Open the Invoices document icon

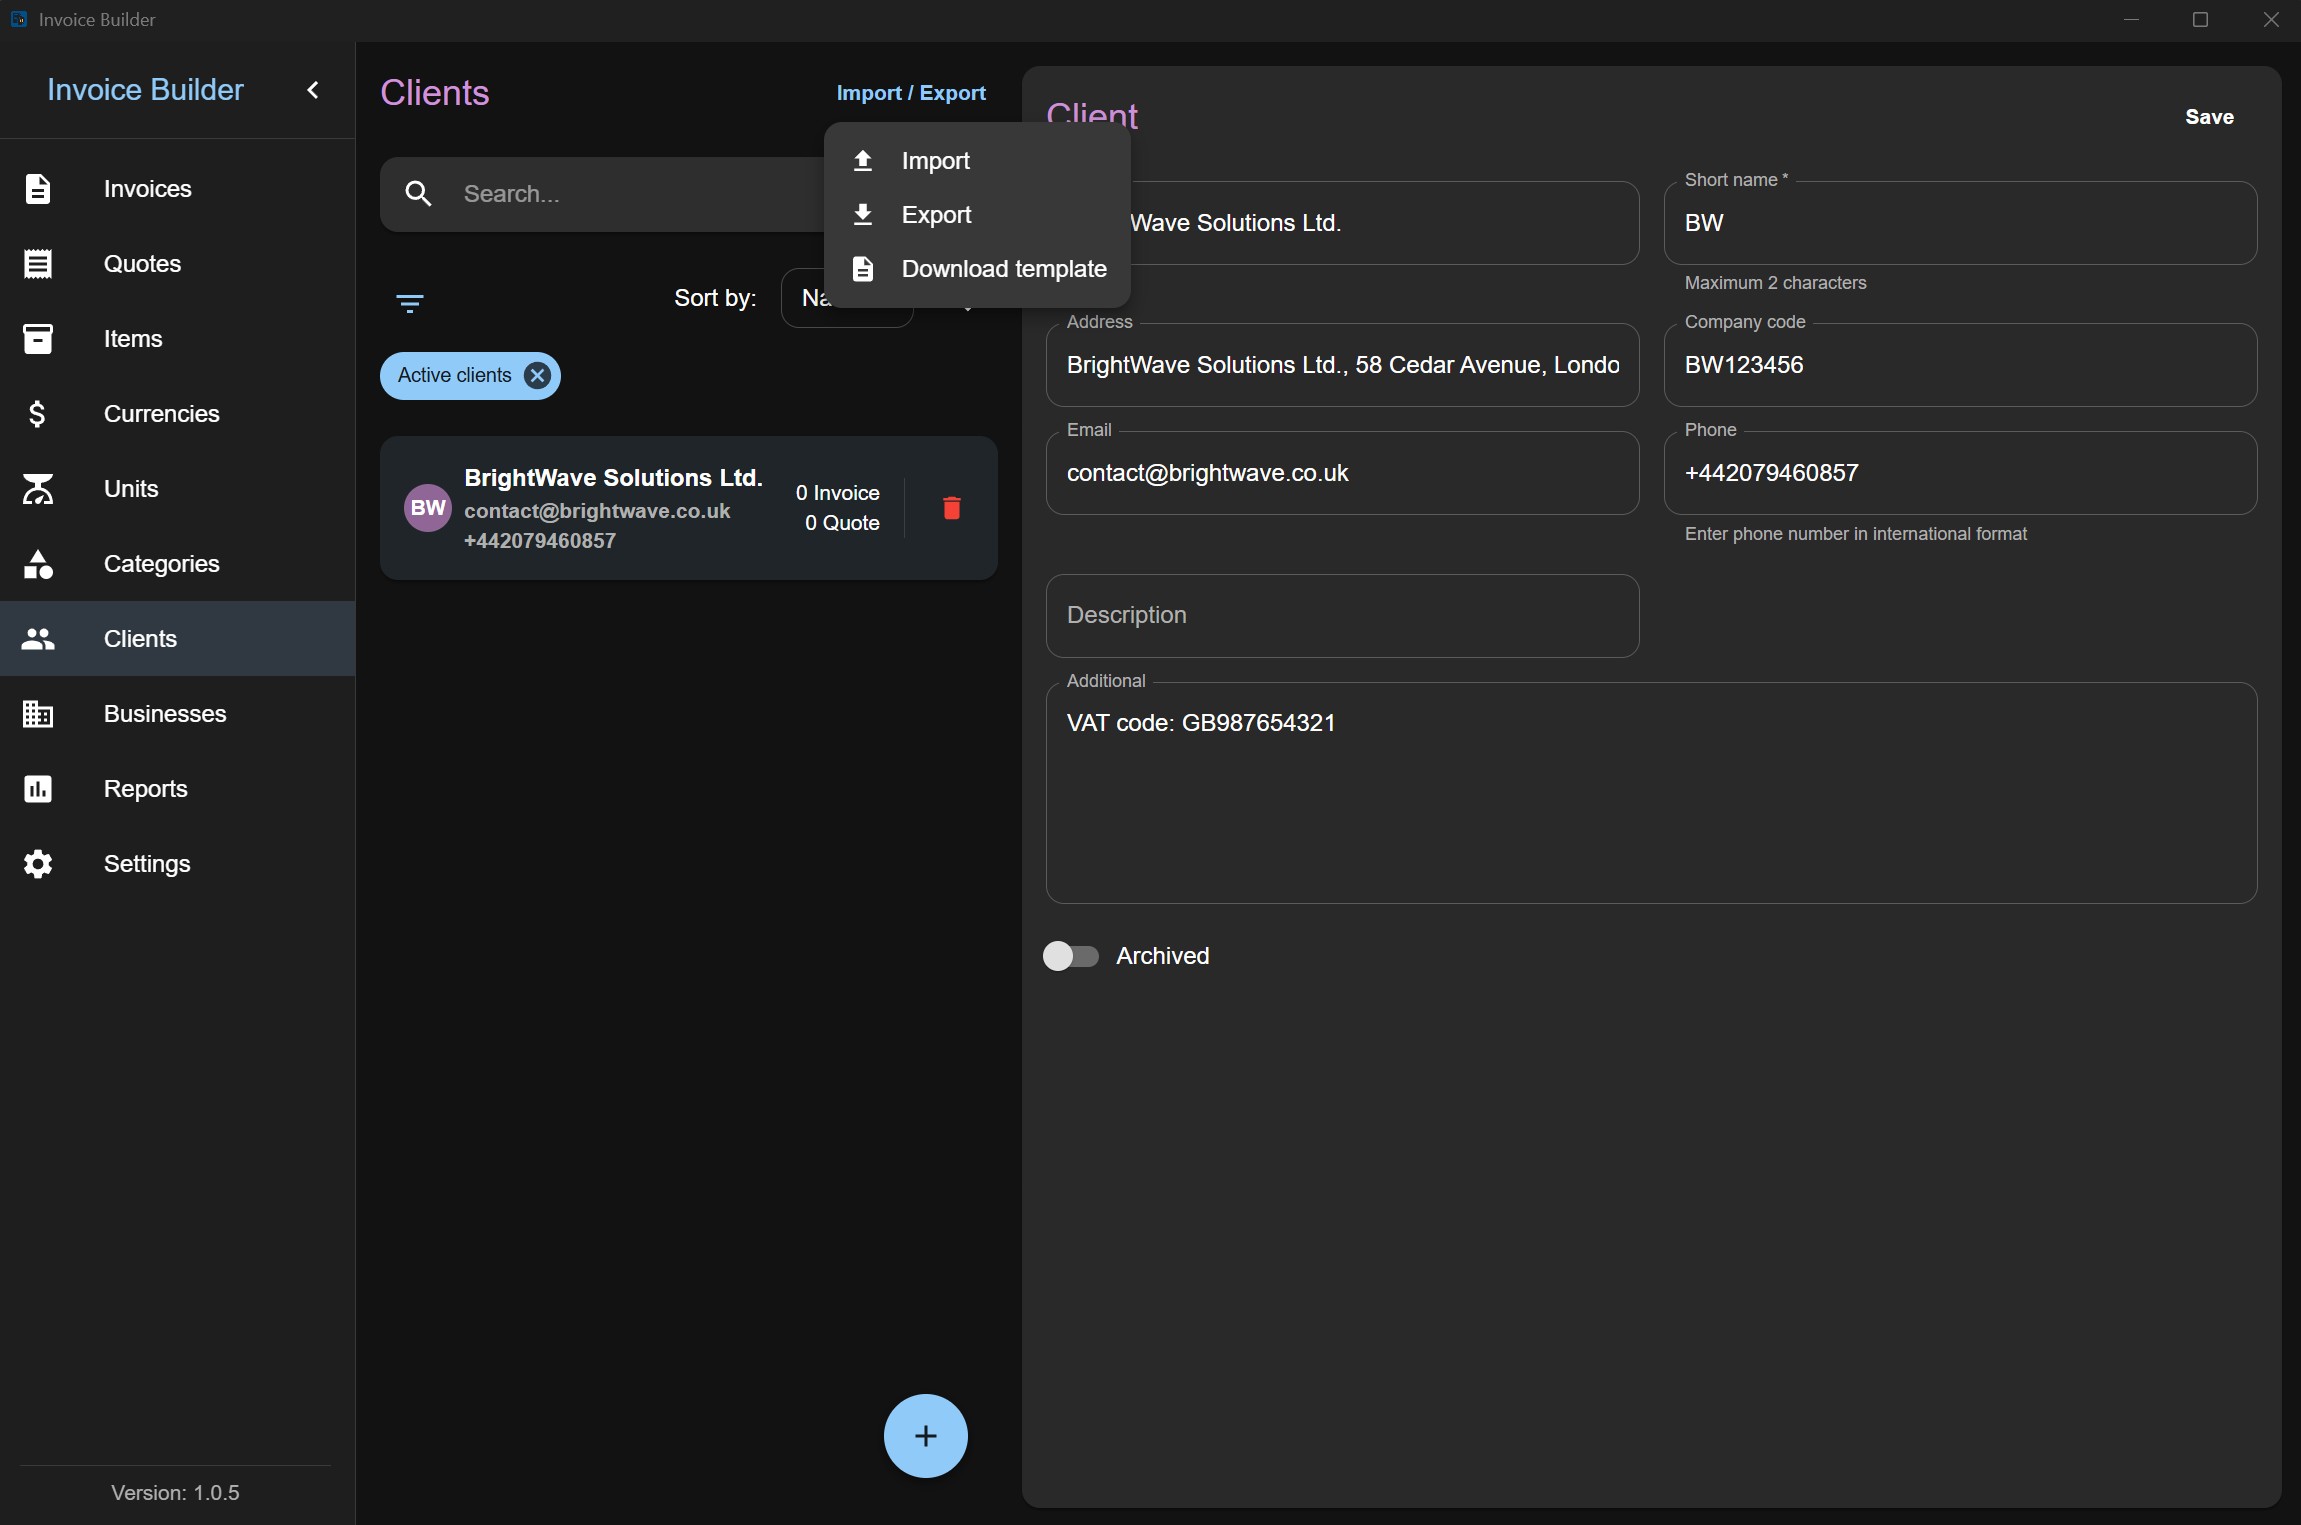tap(38, 189)
